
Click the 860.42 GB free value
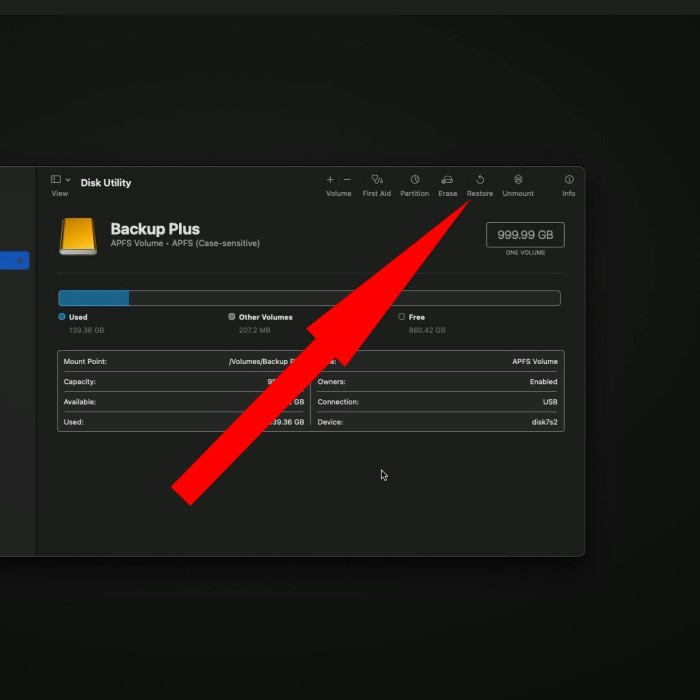click(427, 330)
